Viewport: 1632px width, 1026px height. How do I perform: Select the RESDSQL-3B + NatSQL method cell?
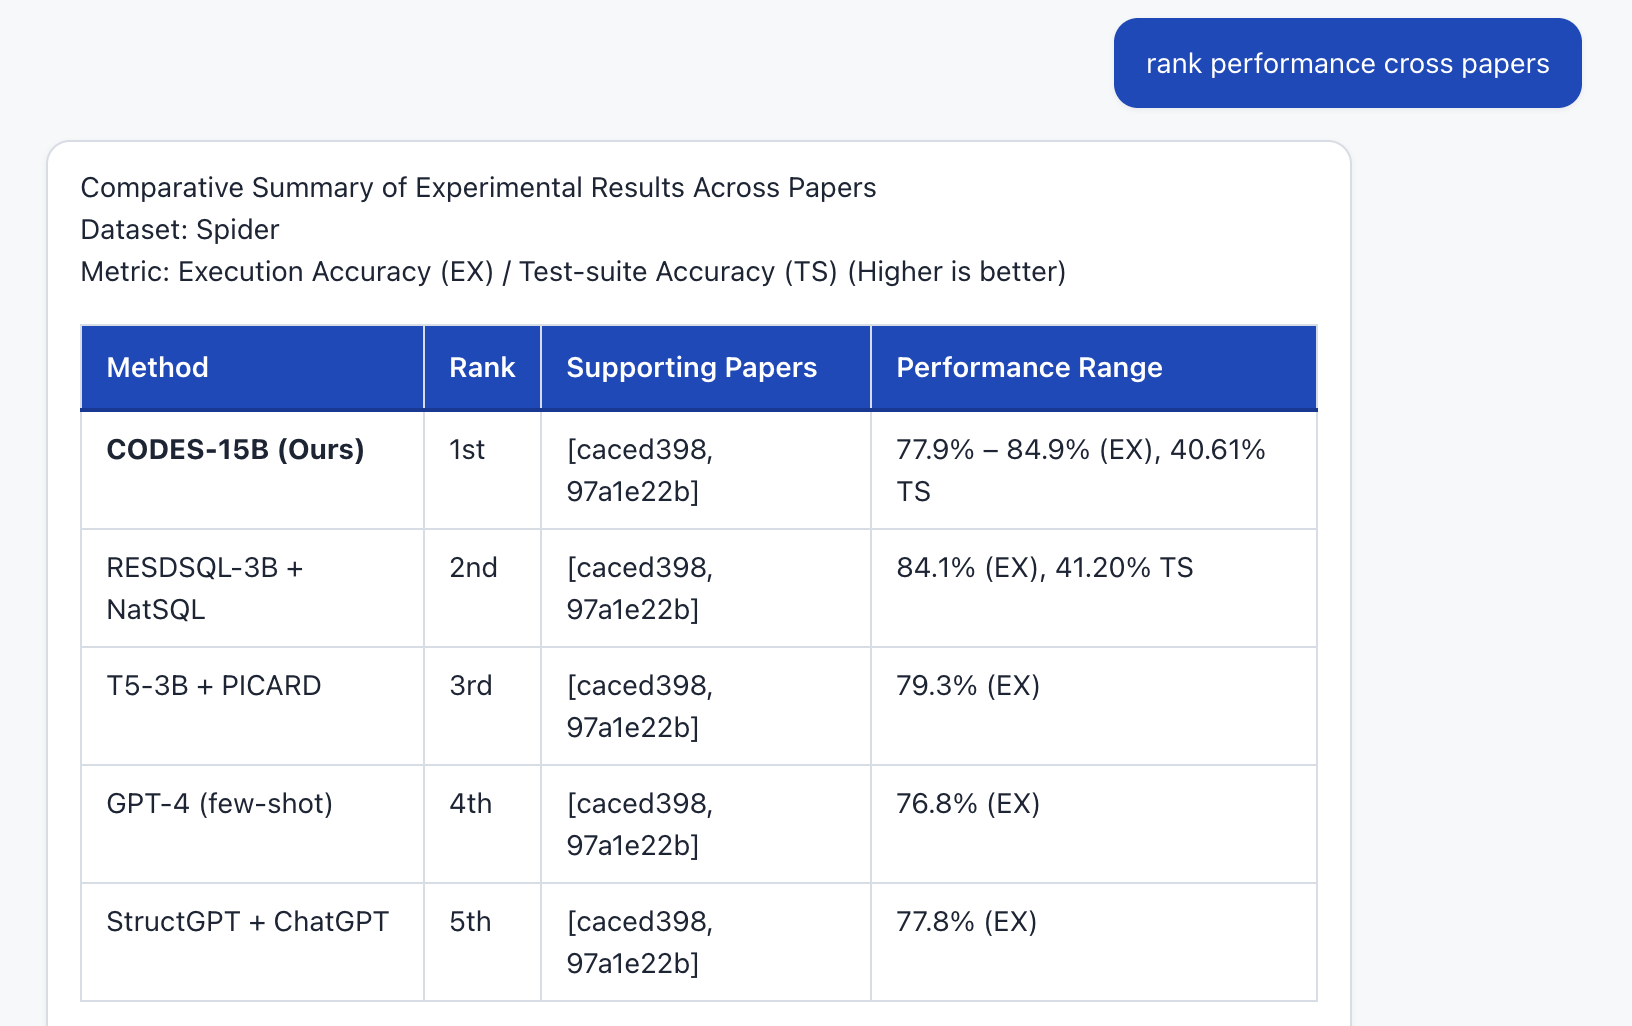coord(205,588)
